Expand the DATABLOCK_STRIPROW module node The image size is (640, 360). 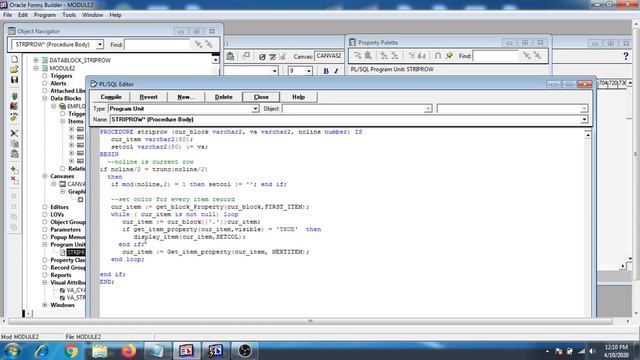(x=36, y=60)
